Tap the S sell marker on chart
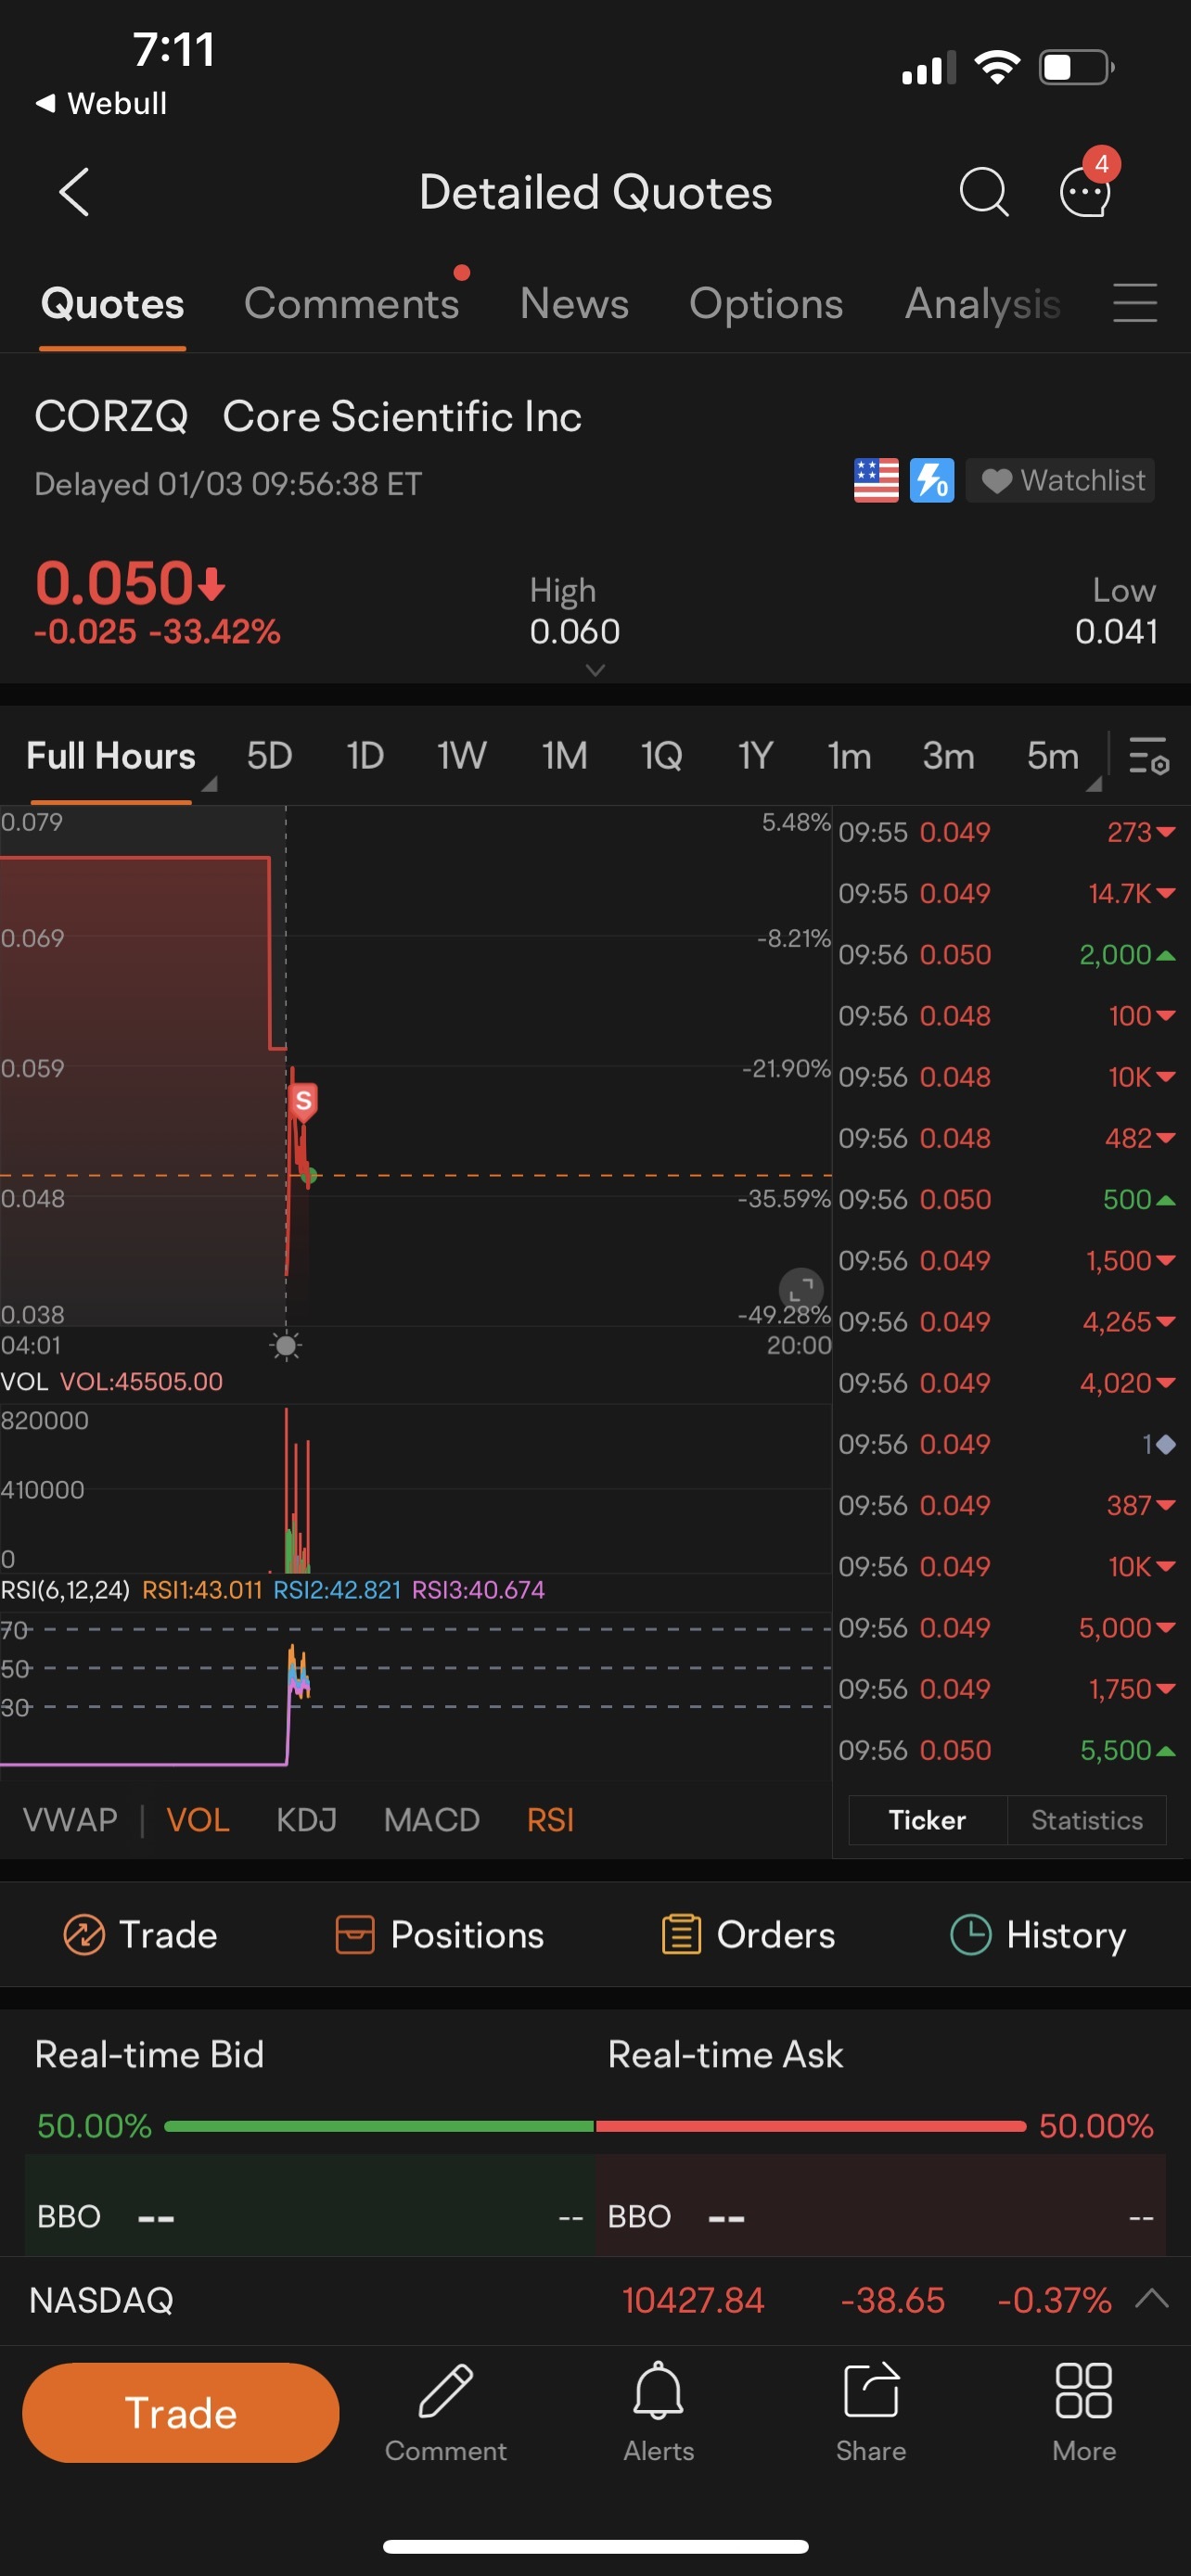The width and height of the screenshot is (1191, 2576). 303,1101
